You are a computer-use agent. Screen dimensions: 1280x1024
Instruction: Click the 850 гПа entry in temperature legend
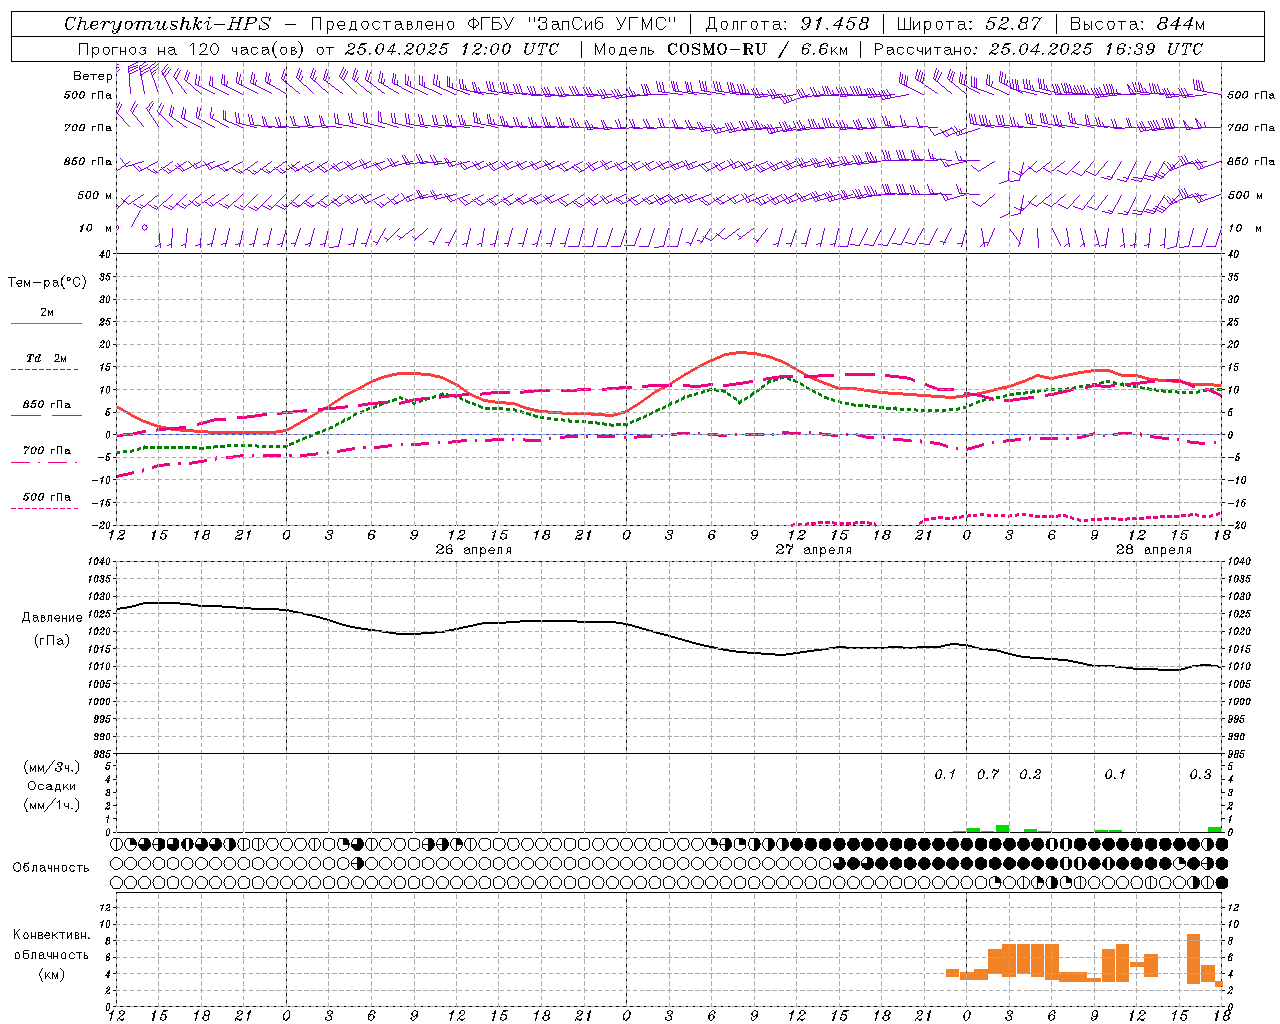click(x=46, y=404)
